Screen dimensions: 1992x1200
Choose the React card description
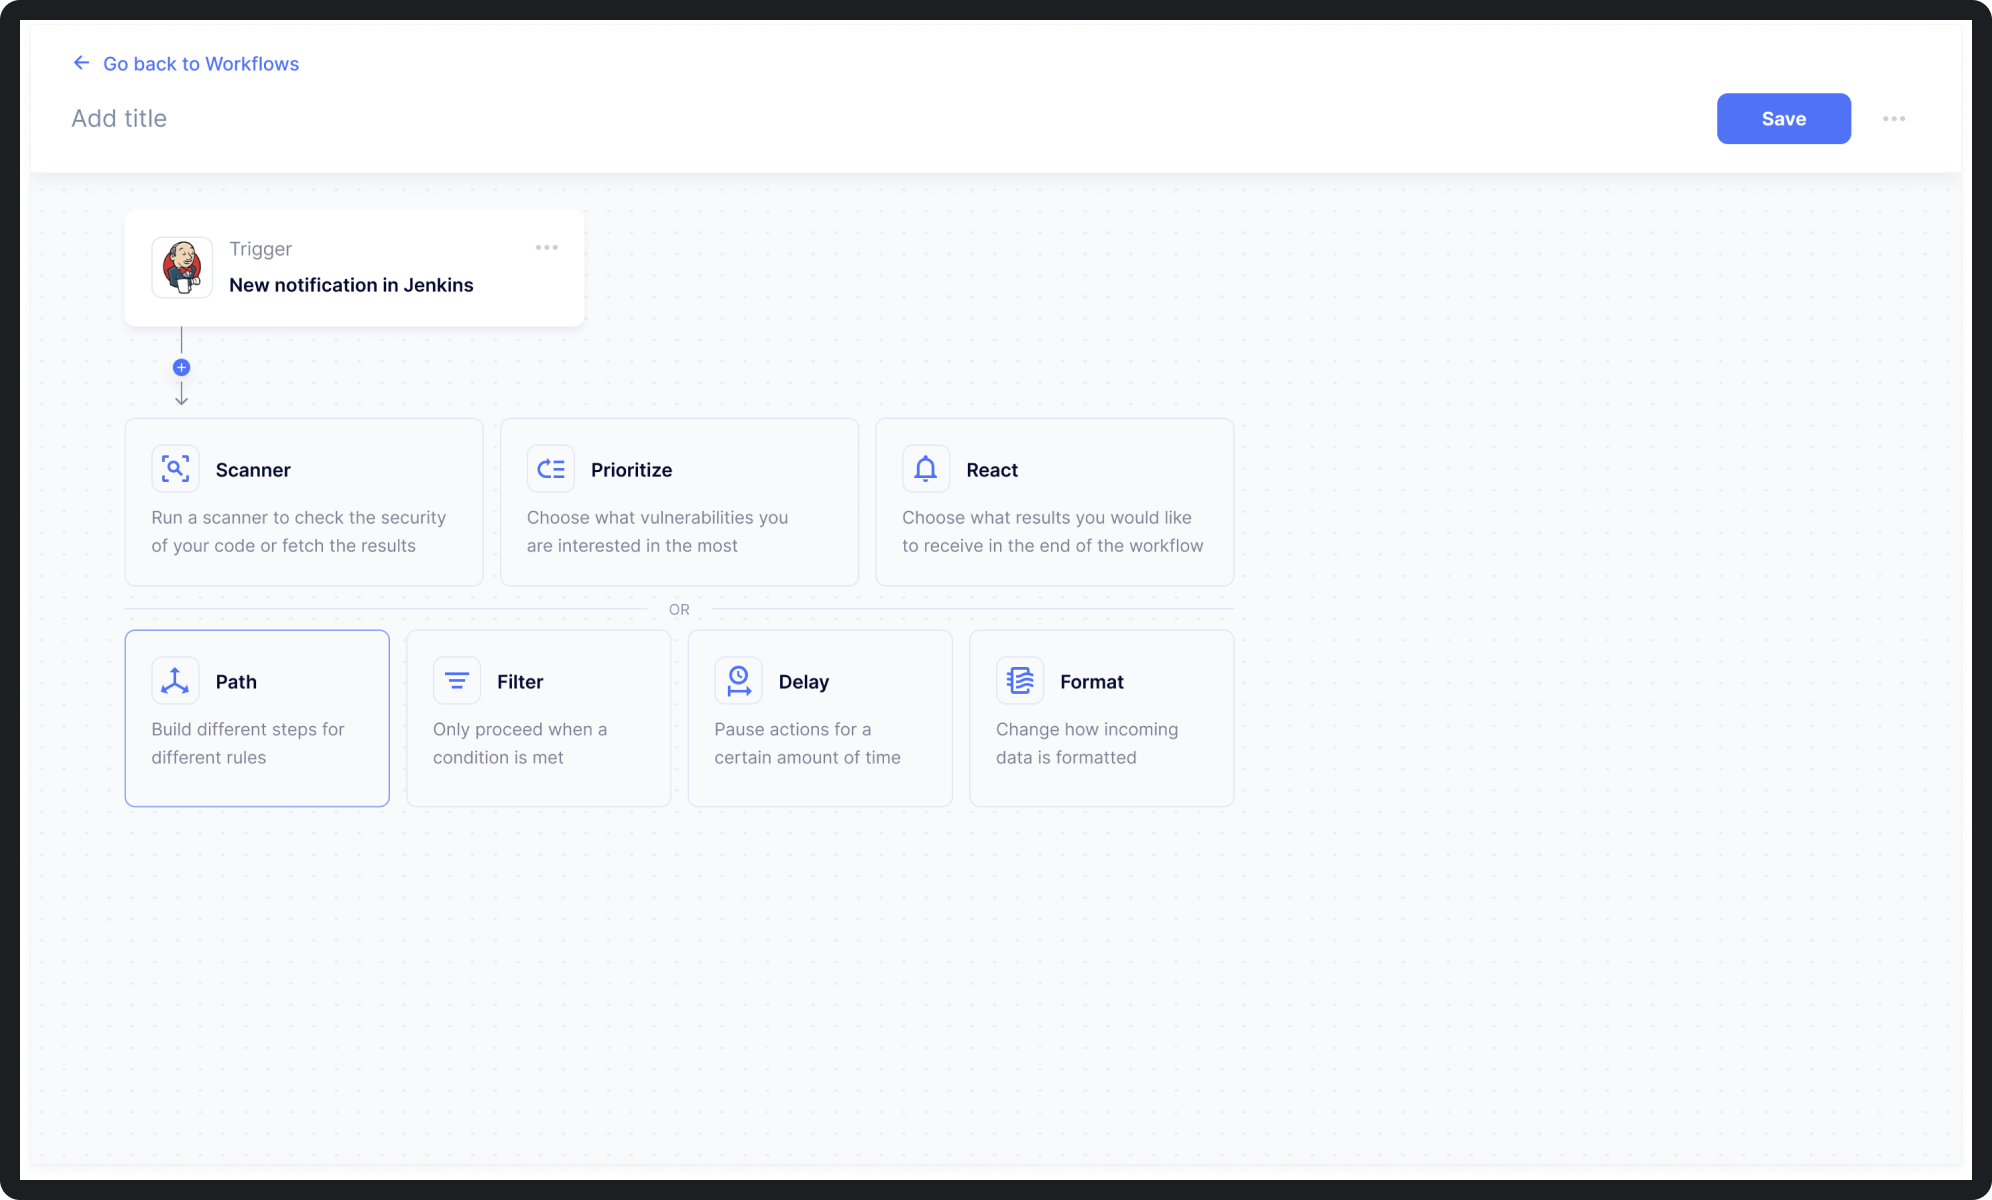1052,532
